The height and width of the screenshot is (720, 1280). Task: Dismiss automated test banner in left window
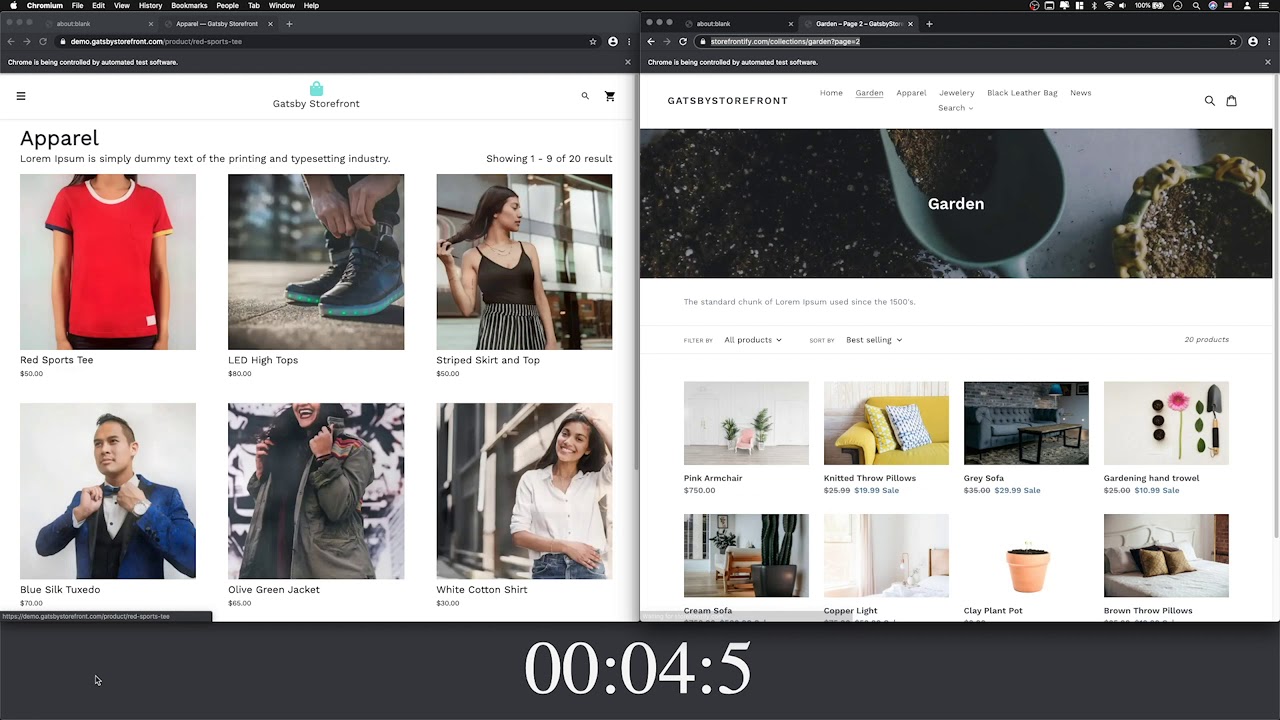(x=628, y=62)
